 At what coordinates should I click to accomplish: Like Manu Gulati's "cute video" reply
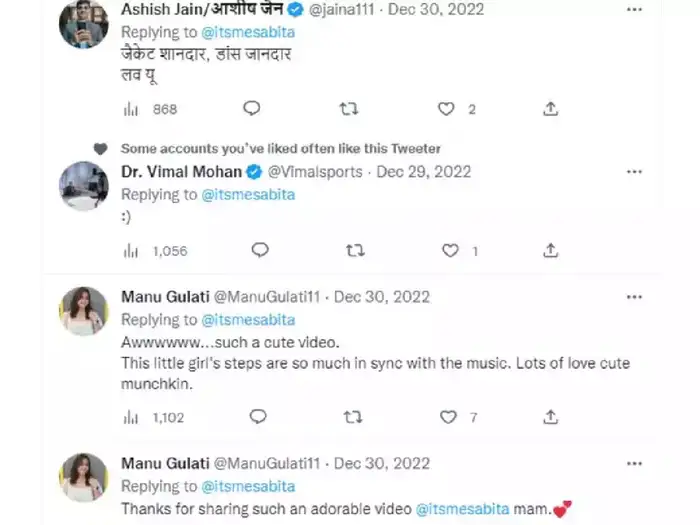click(x=448, y=416)
